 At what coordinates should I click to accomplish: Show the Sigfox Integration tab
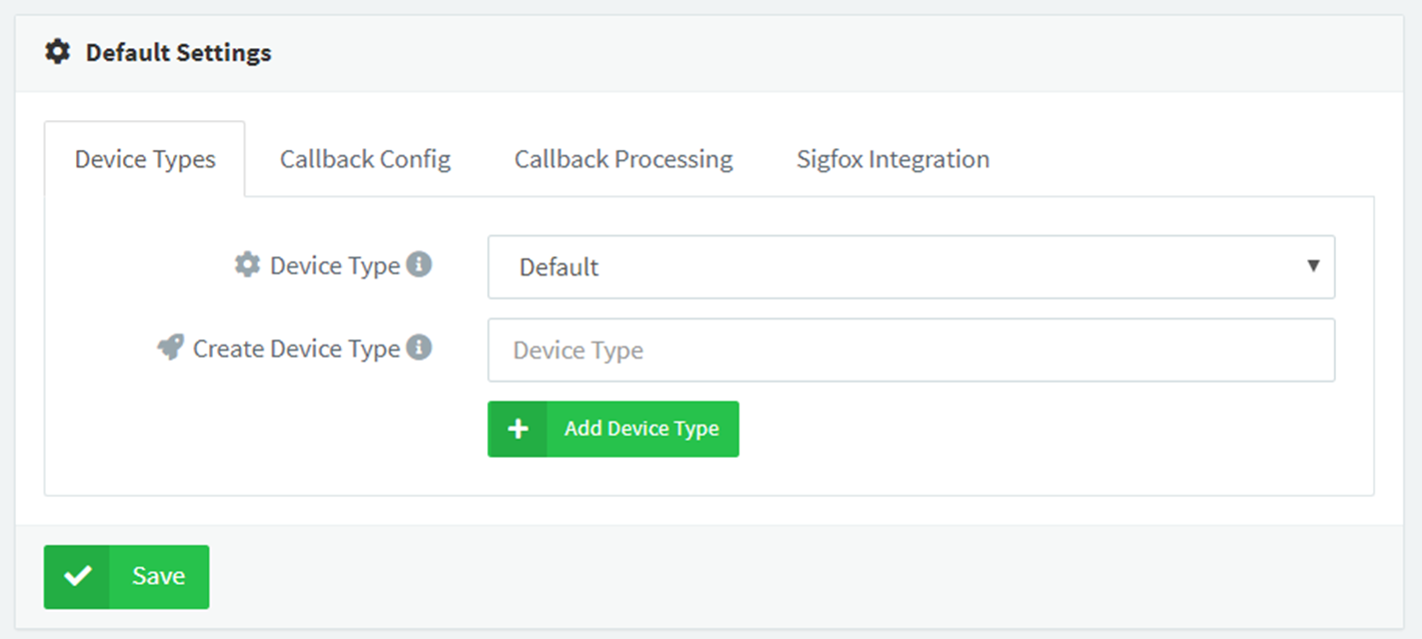pos(892,159)
